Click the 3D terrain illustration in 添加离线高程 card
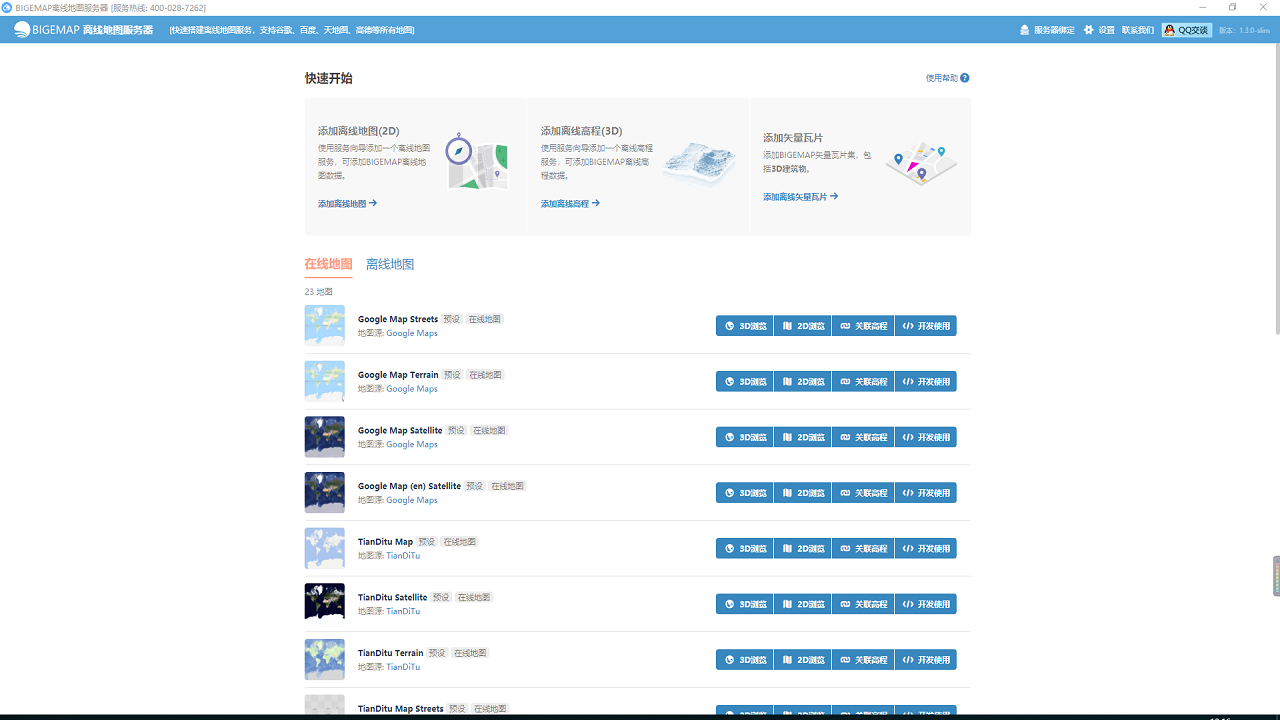The height and width of the screenshot is (720, 1280). coord(699,164)
